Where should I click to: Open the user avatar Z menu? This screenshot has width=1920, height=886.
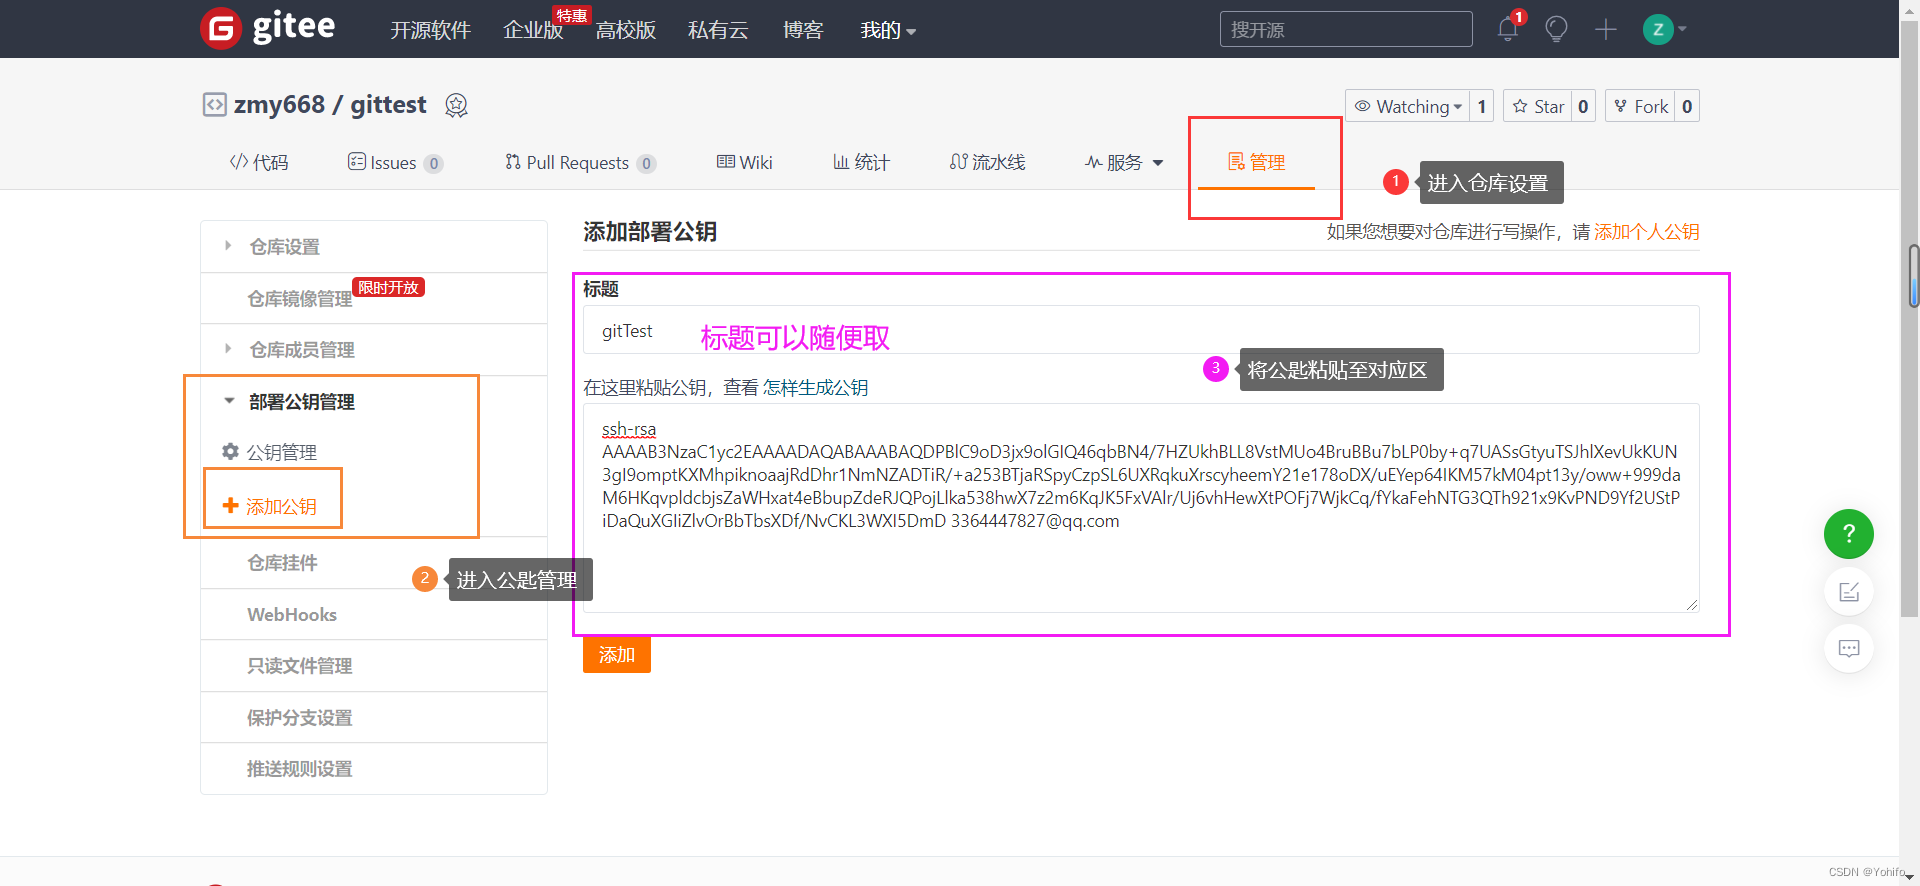[1664, 29]
